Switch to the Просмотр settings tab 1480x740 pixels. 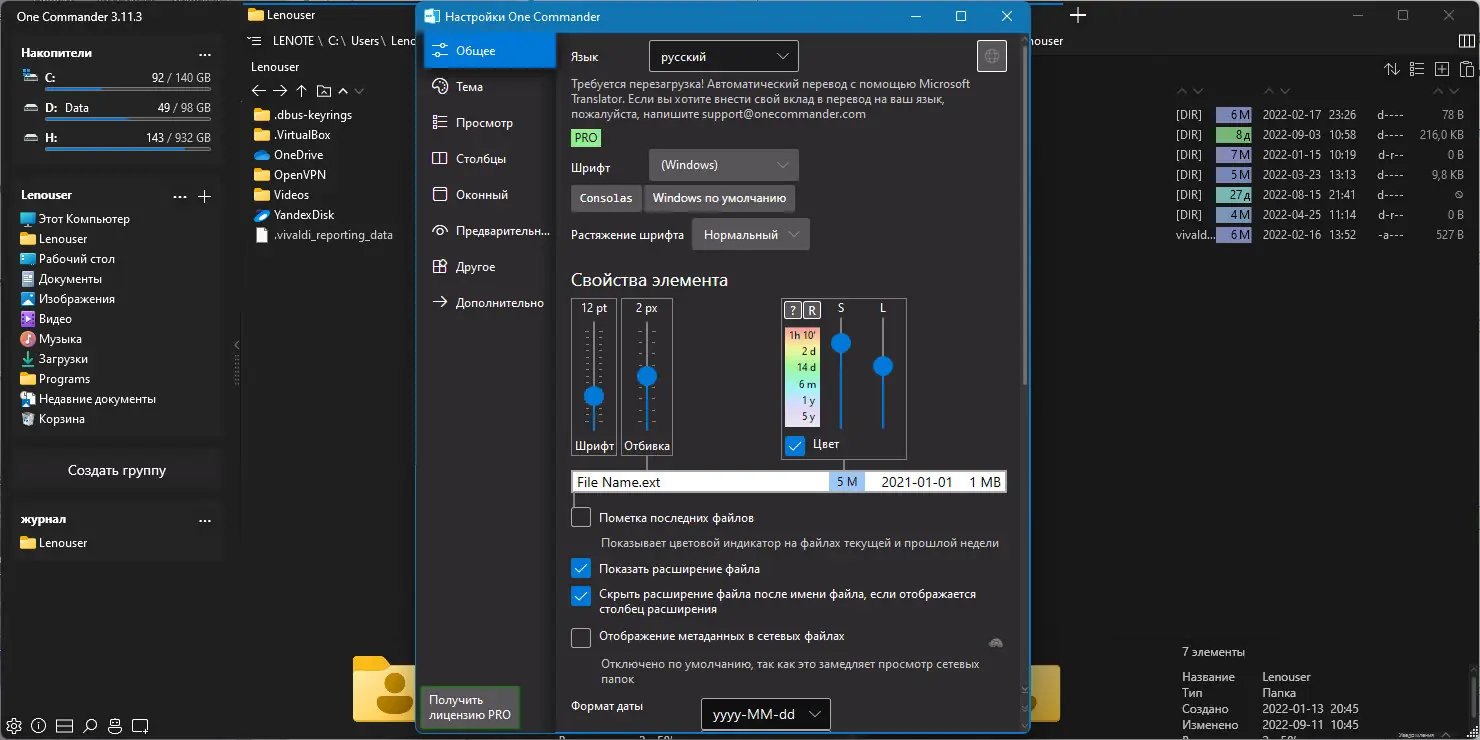pos(490,122)
